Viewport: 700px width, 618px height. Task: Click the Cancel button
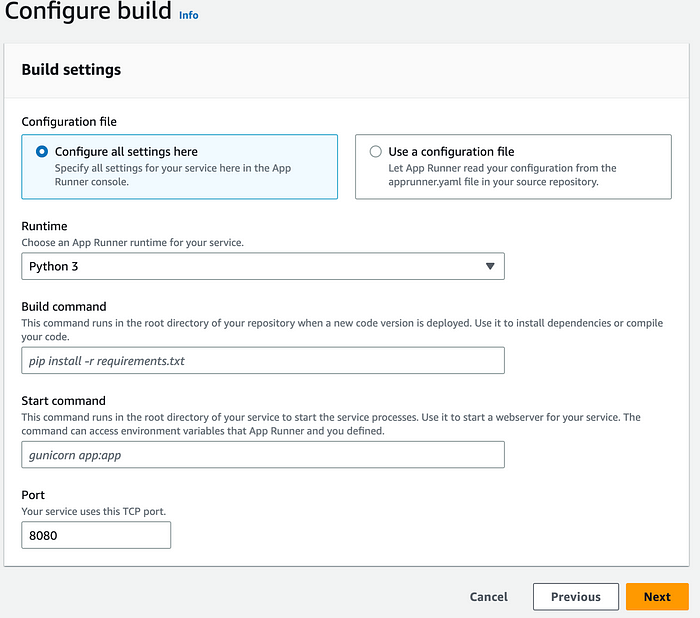pyautogui.click(x=488, y=597)
